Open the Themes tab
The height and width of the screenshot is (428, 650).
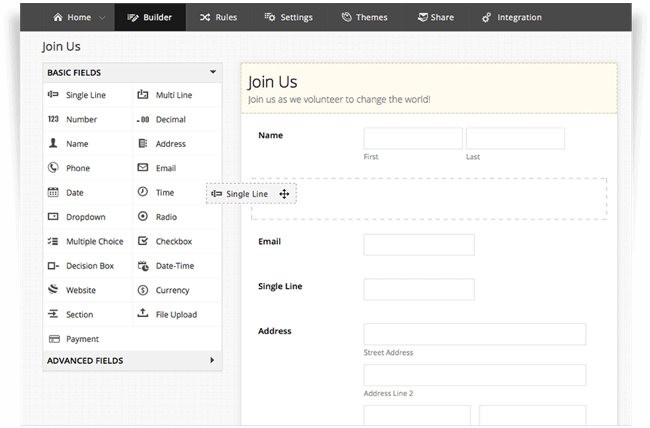coord(366,17)
